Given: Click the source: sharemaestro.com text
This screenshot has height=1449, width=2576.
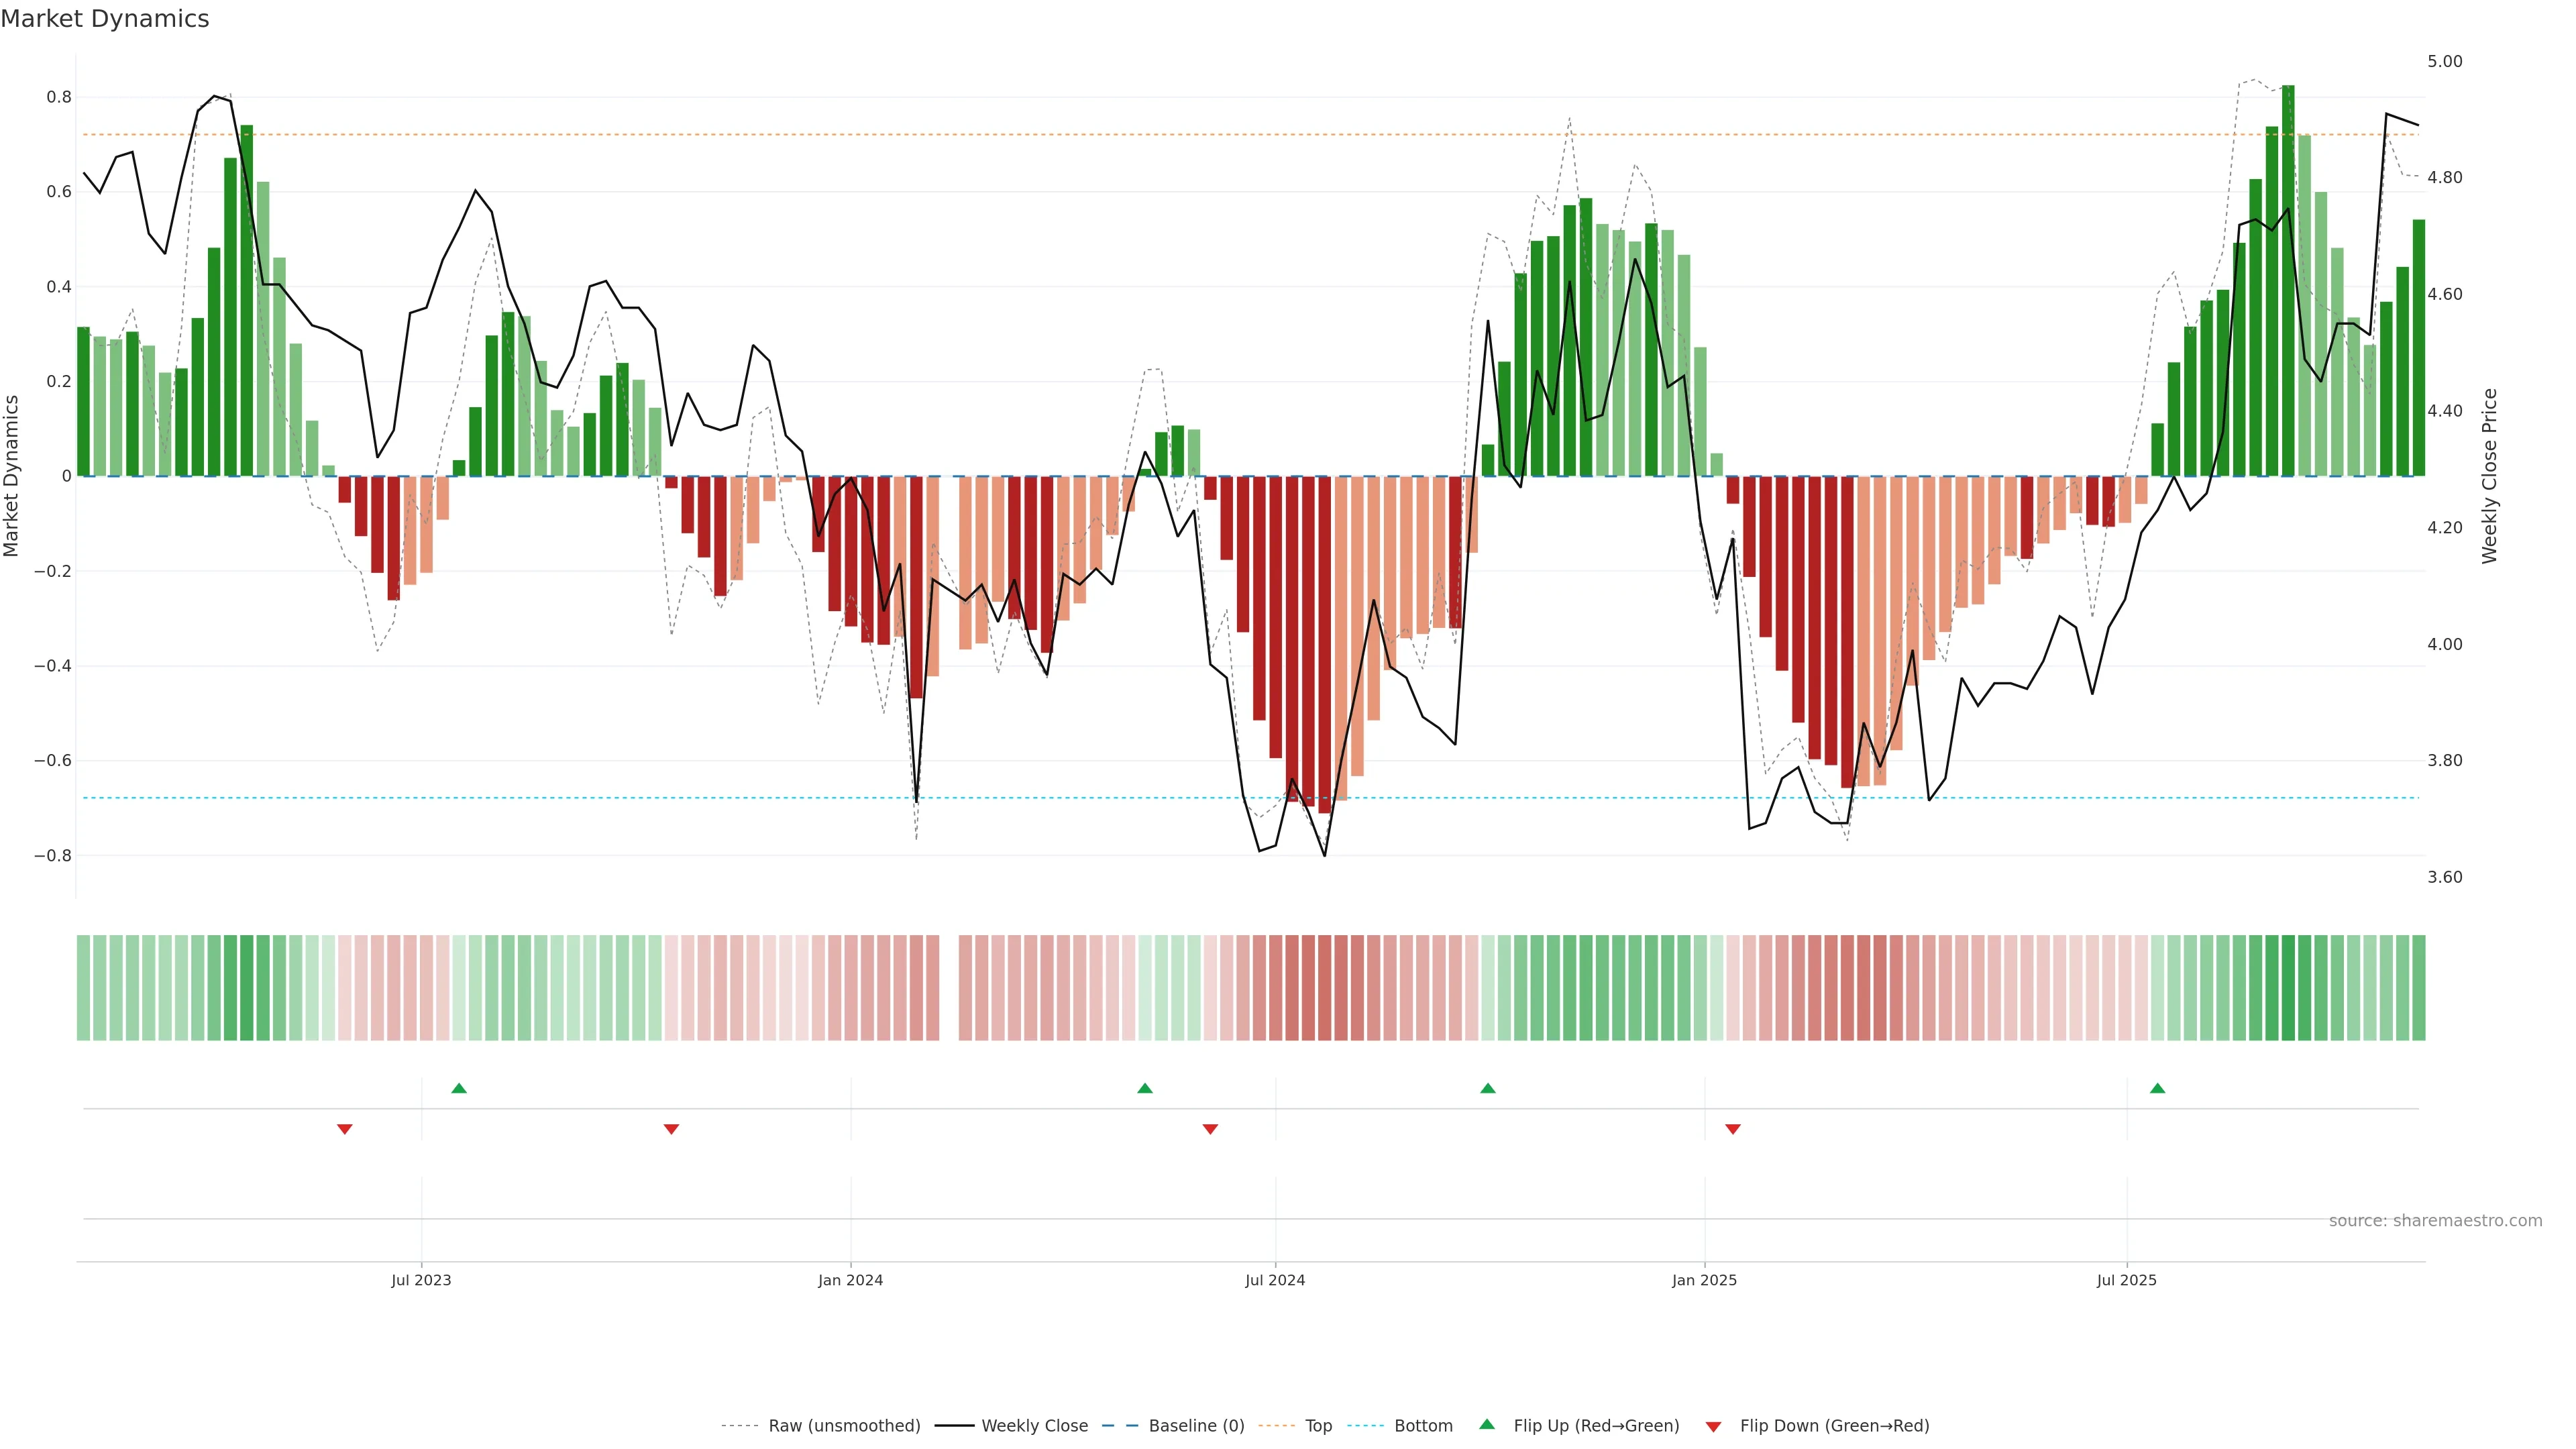Looking at the screenshot, I should point(2435,1221).
